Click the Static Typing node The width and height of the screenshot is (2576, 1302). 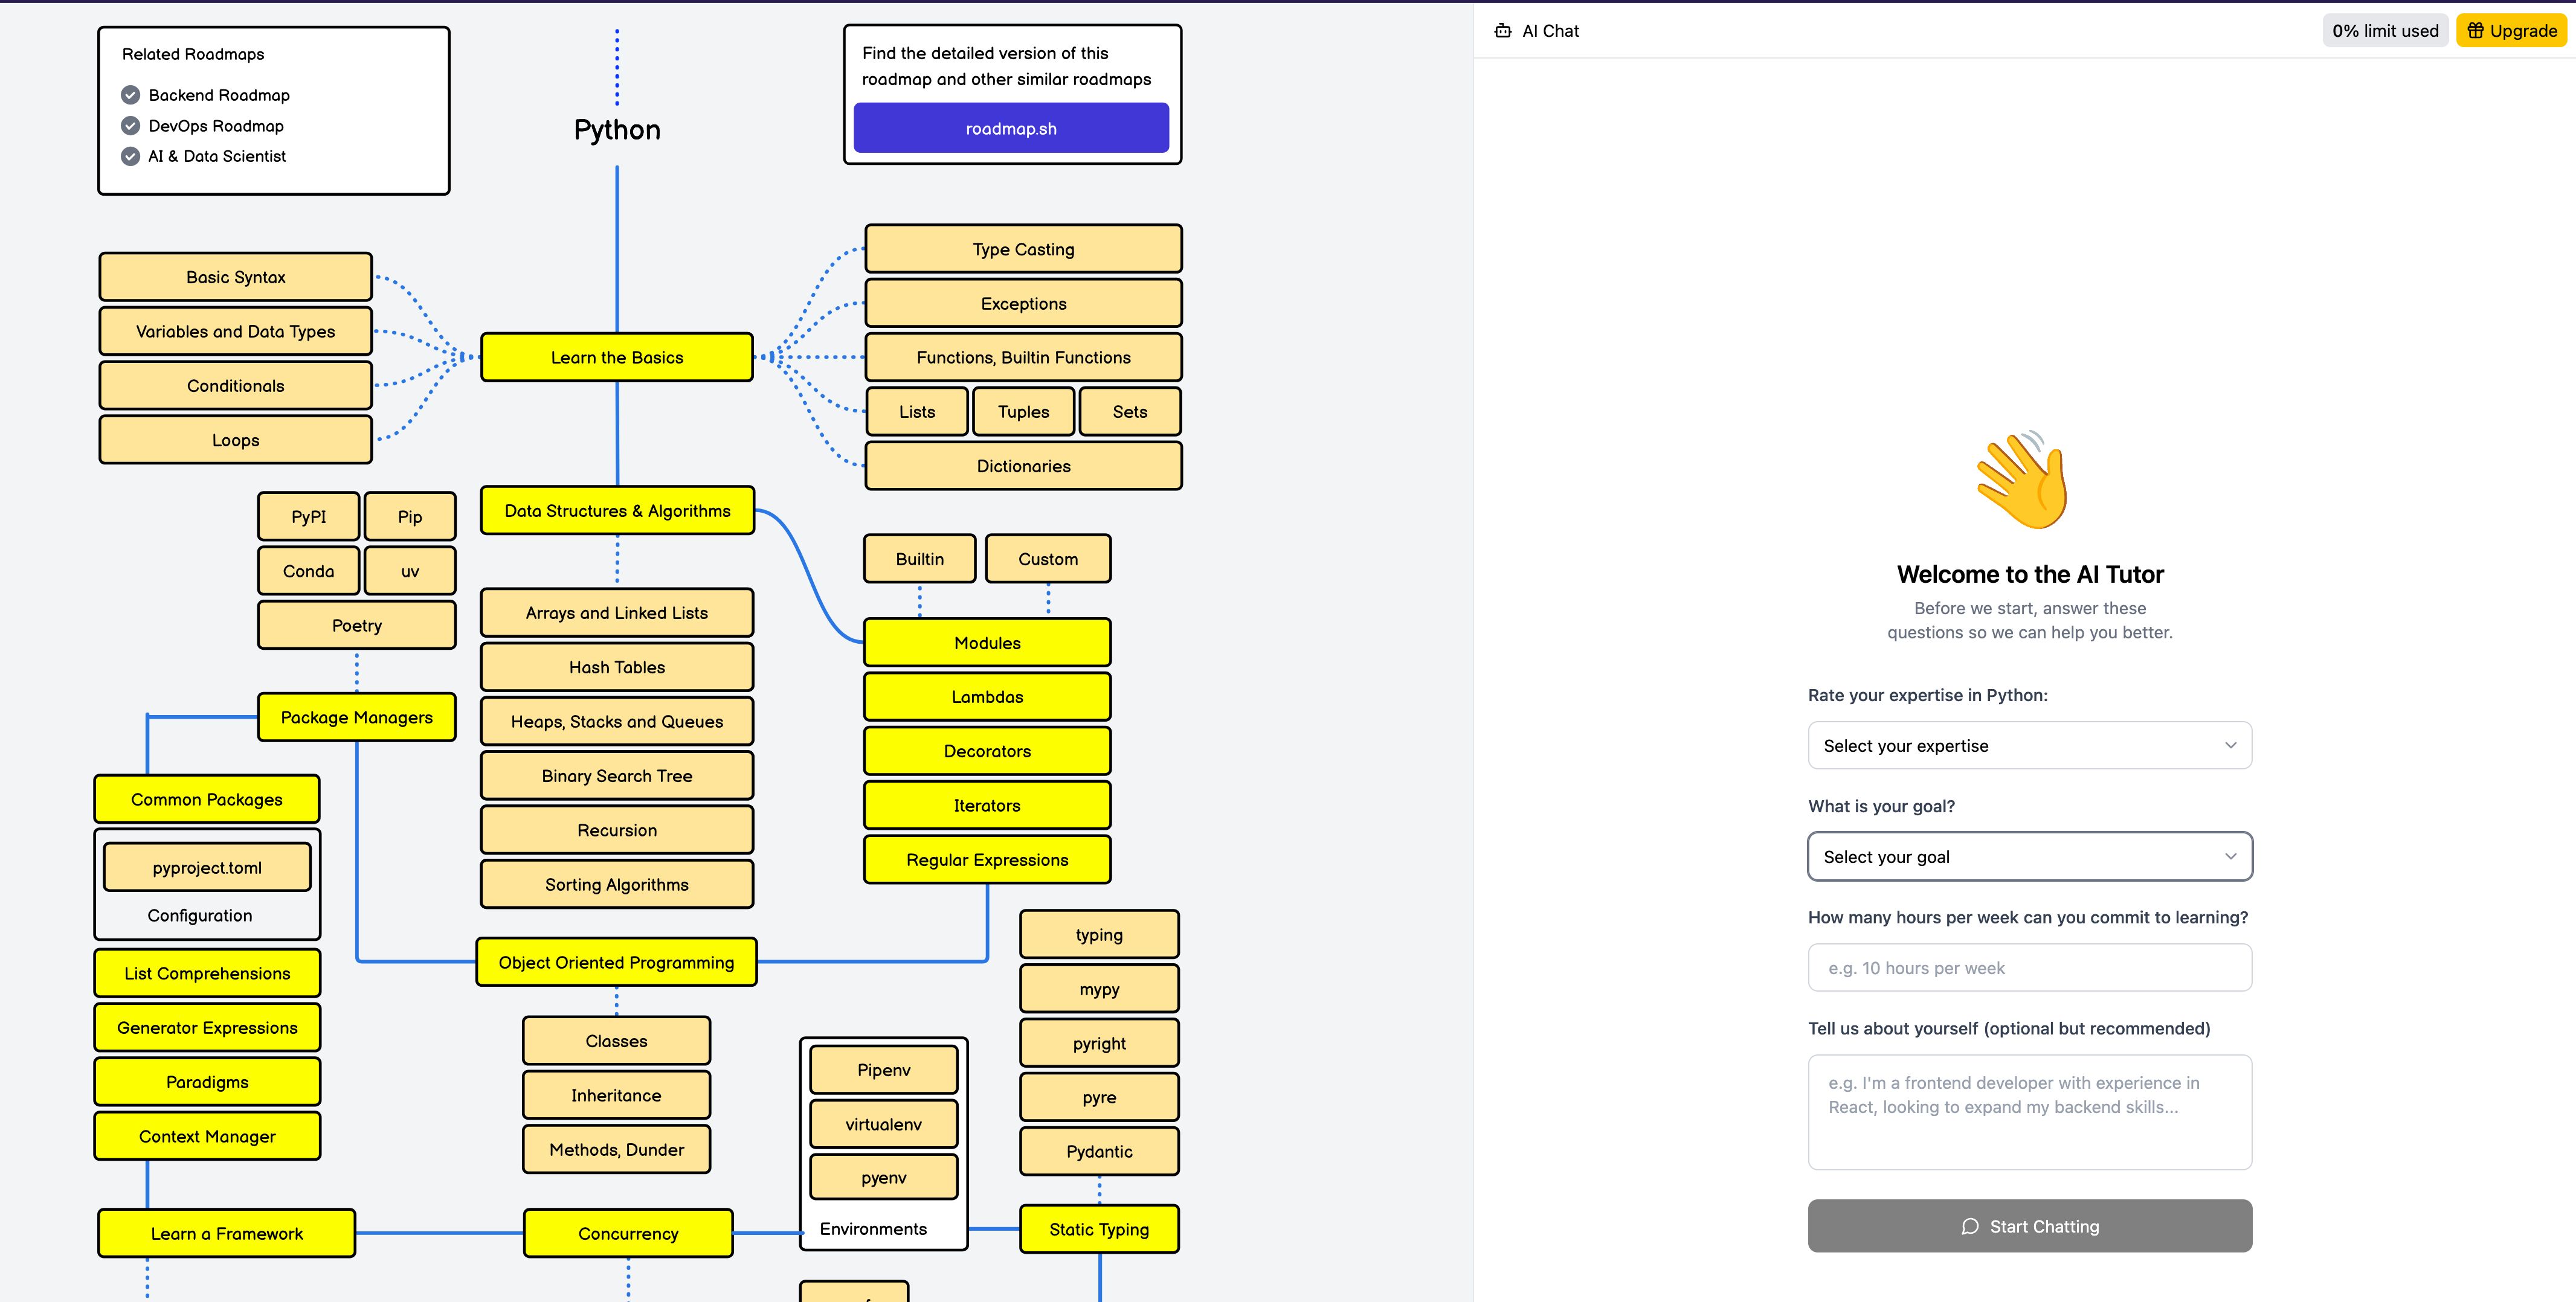coord(1098,1229)
